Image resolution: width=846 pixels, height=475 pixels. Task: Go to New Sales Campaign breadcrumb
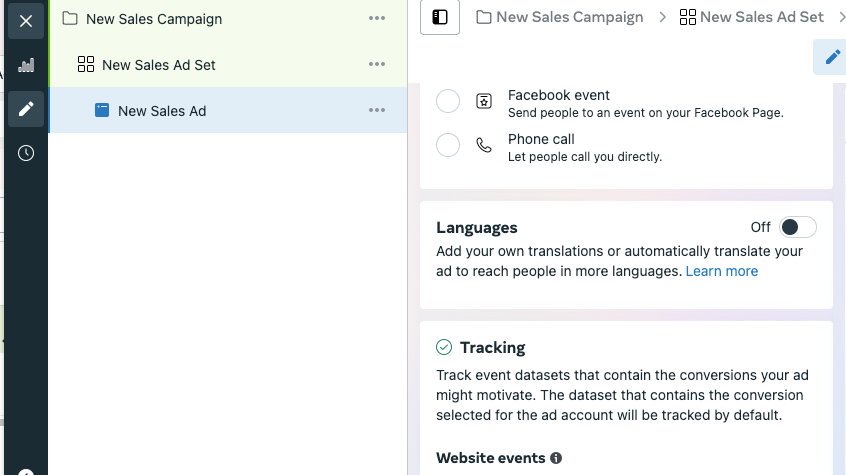pos(560,17)
